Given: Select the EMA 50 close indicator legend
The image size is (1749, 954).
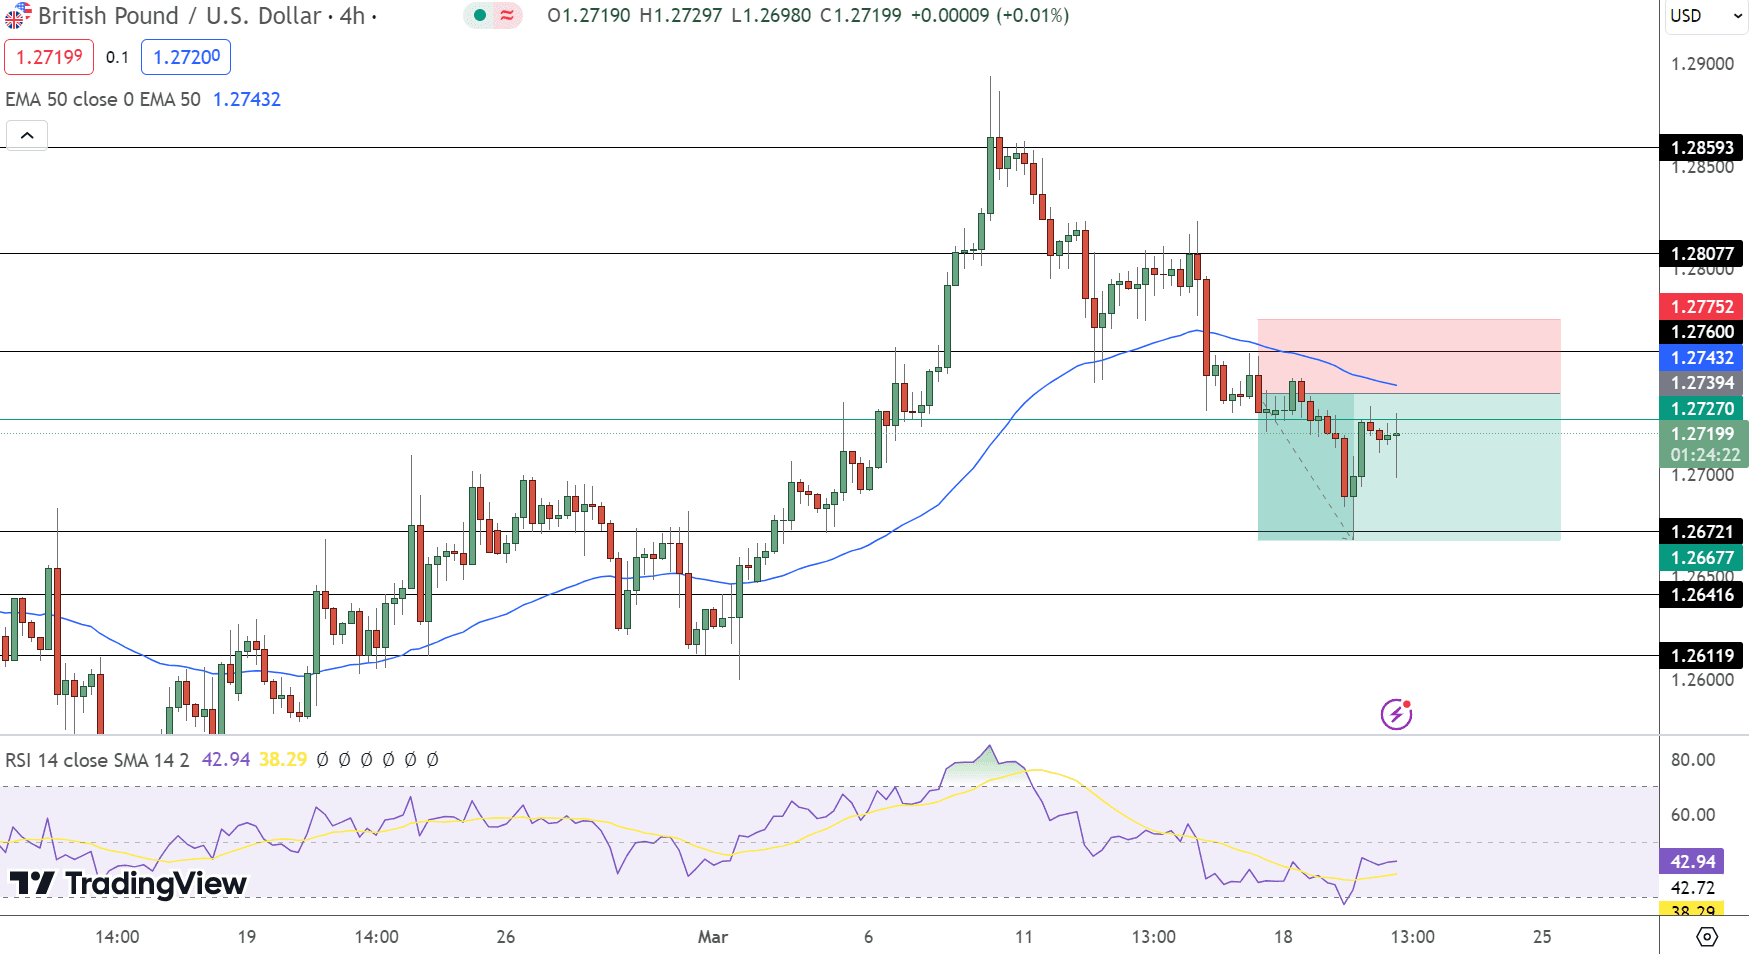Looking at the screenshot, I should [x=103, y=99].
